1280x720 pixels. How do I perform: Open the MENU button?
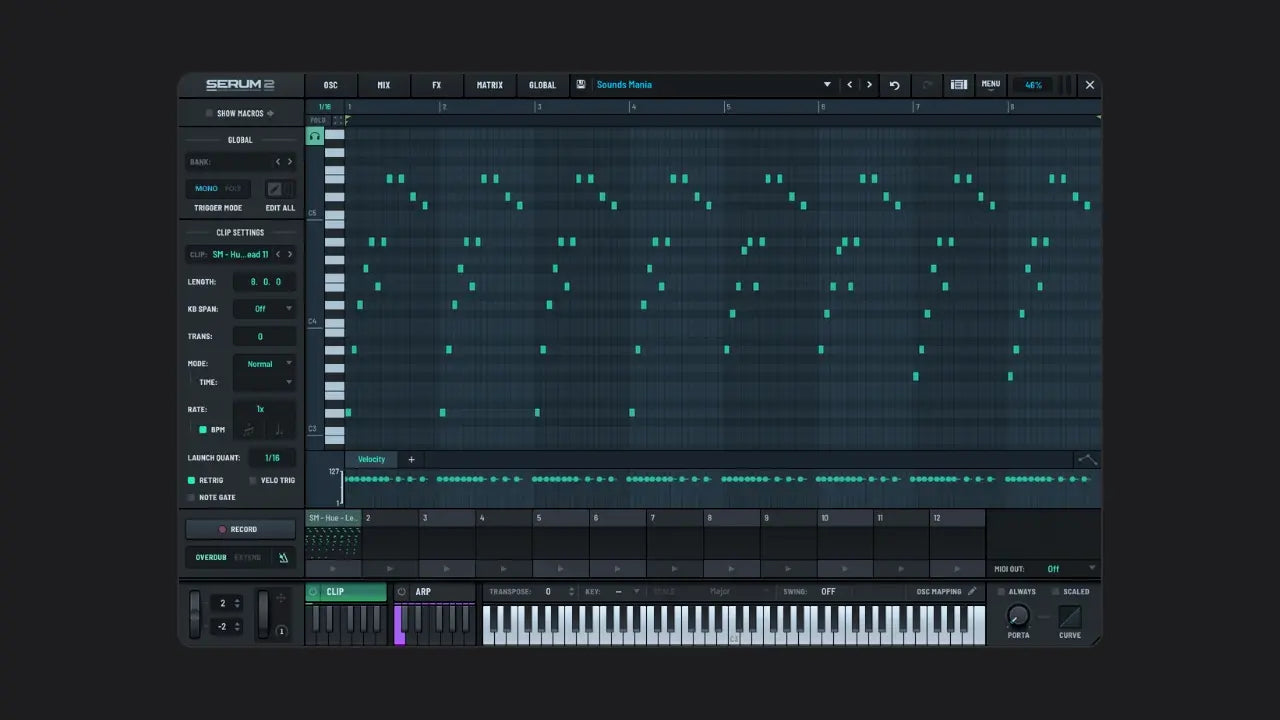(x=990, y=85)
